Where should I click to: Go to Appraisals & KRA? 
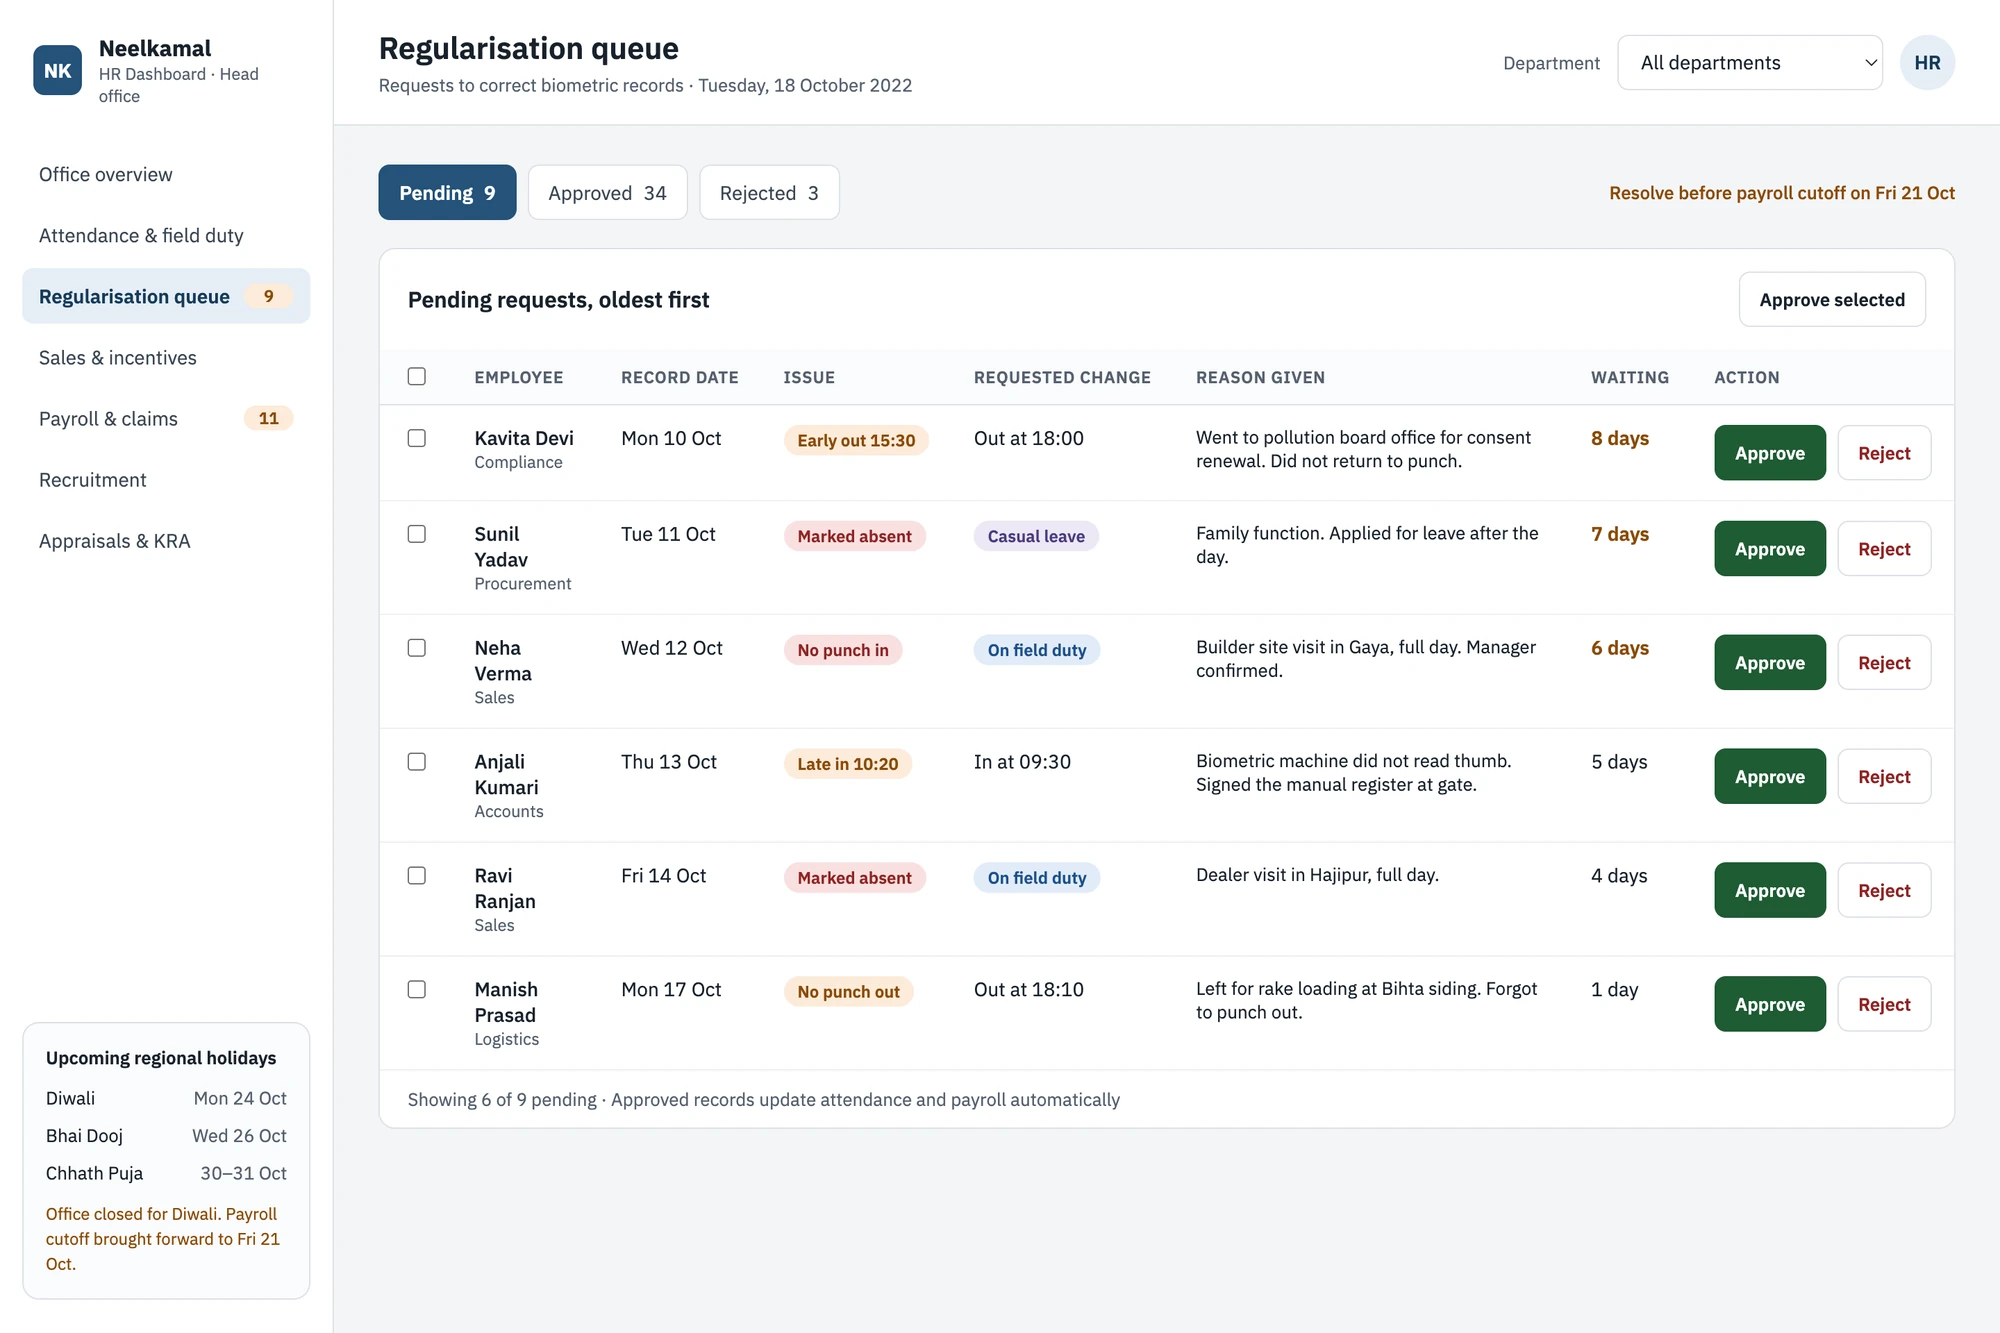(166, 541)
